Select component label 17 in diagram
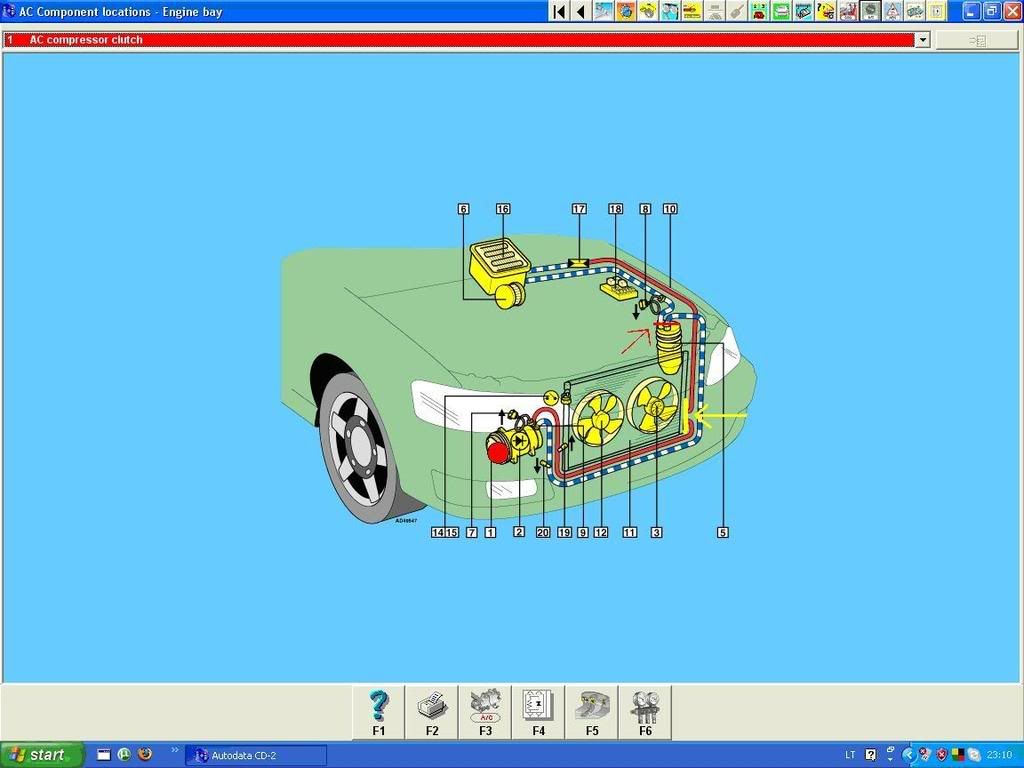The width and height of the screenshot is (1024, 768). 579,209
